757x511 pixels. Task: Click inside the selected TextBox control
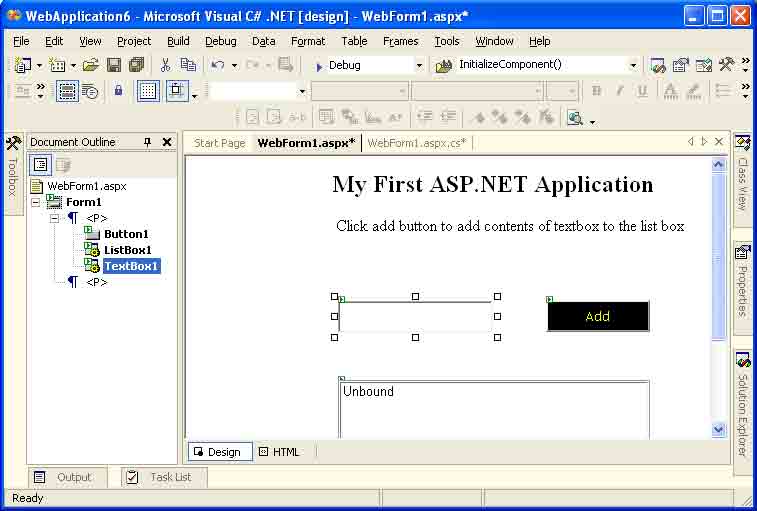pyautogui.click(x=415, y=317)
